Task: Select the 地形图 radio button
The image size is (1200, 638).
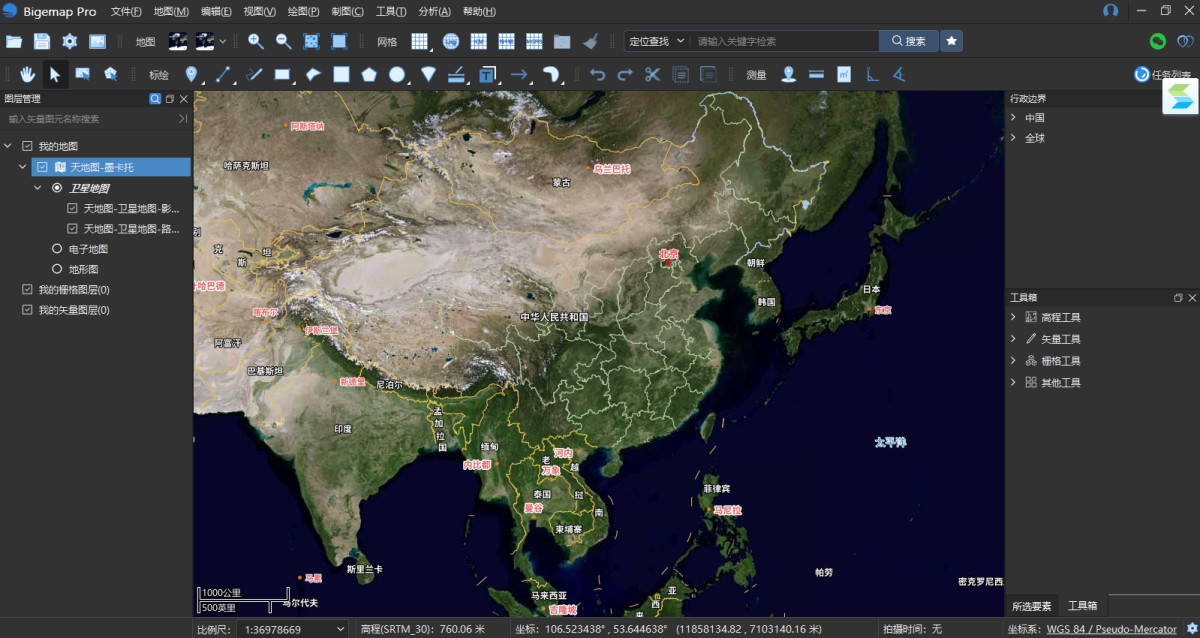Action: pyautogui.click(x=57, y=269)
